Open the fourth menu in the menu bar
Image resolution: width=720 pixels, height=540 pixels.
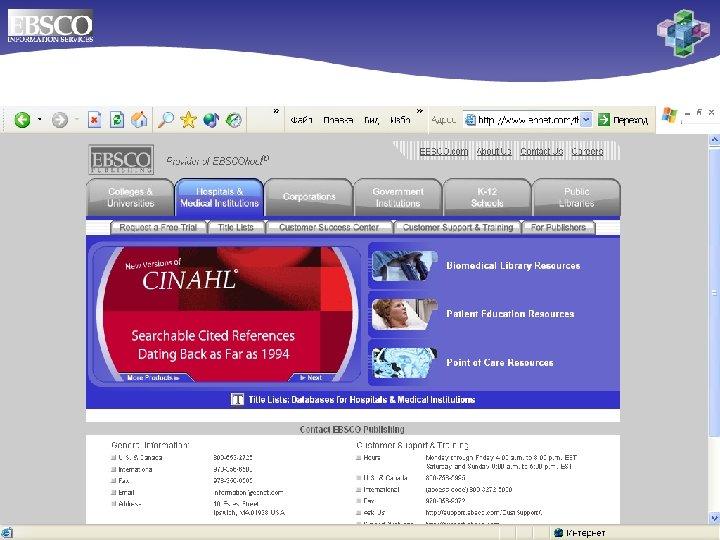[399, 120]
